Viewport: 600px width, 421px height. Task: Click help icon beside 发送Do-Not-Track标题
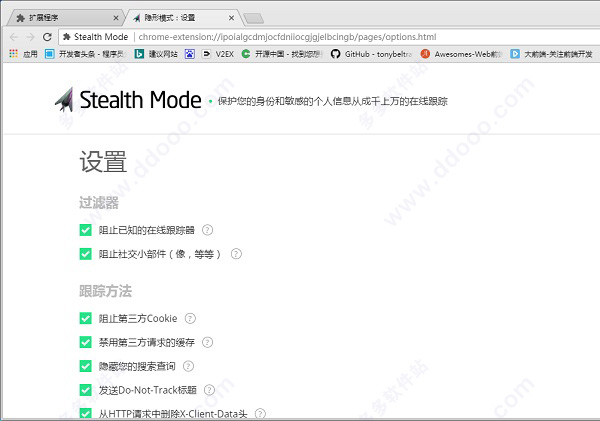pos(209,390)
